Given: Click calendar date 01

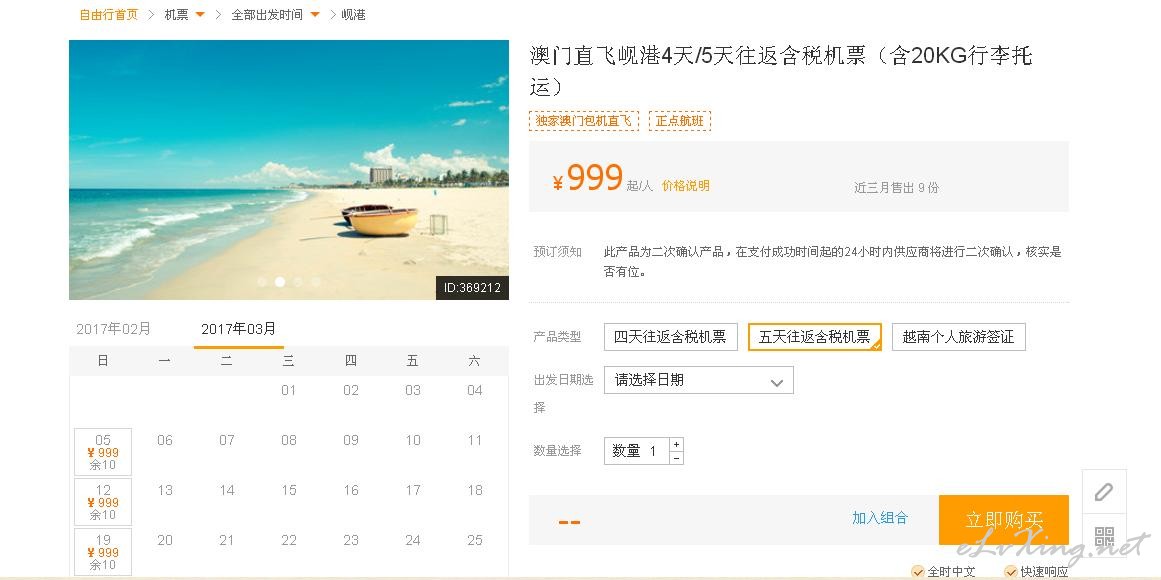Looking at the screenshot, I should (289, 390).
